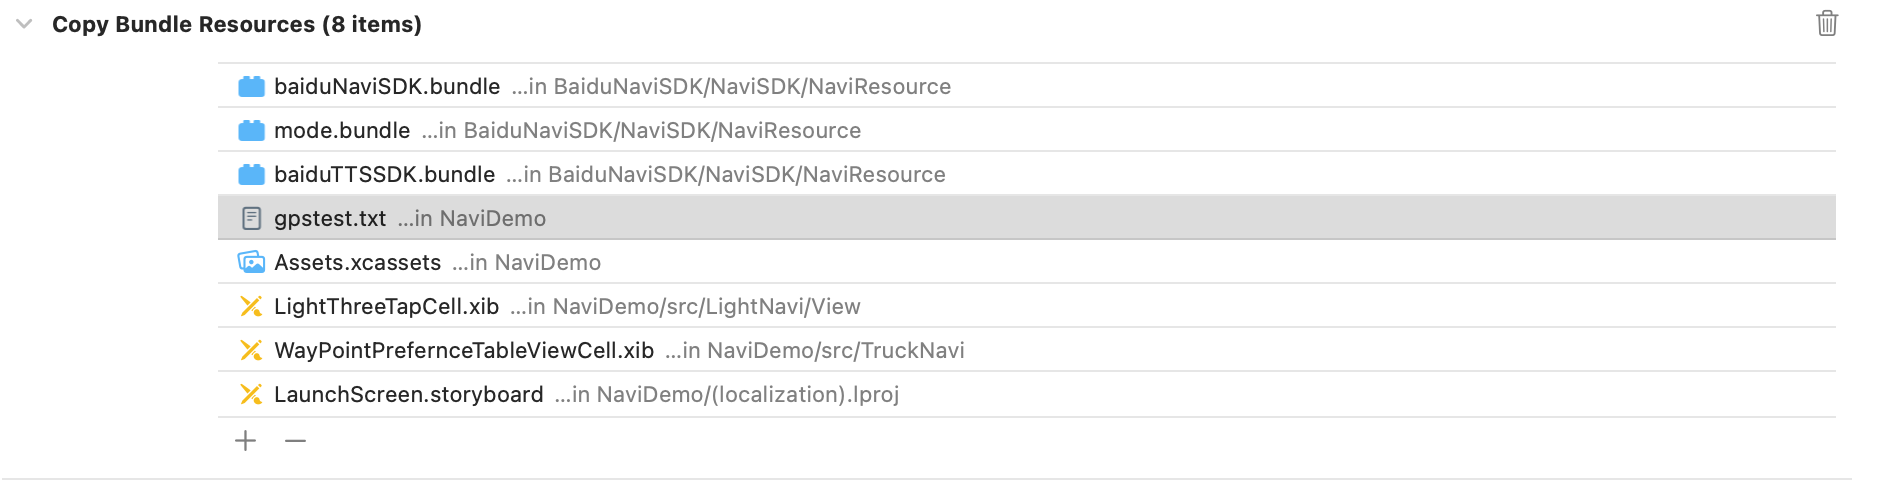Image resolution: width=1882 pixels, height=490 pixels.
Task: Select the mode.bundle resource entry
Action: click(342, 131)
